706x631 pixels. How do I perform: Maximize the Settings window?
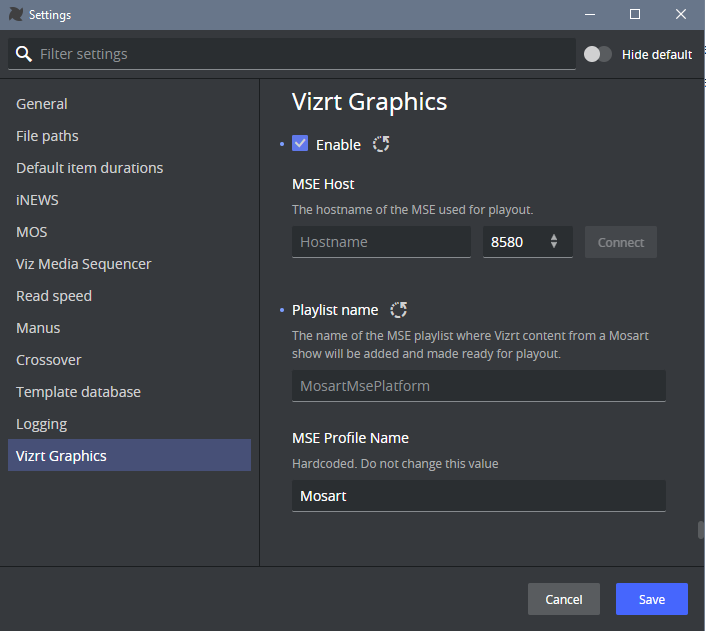tap(635, 14)
